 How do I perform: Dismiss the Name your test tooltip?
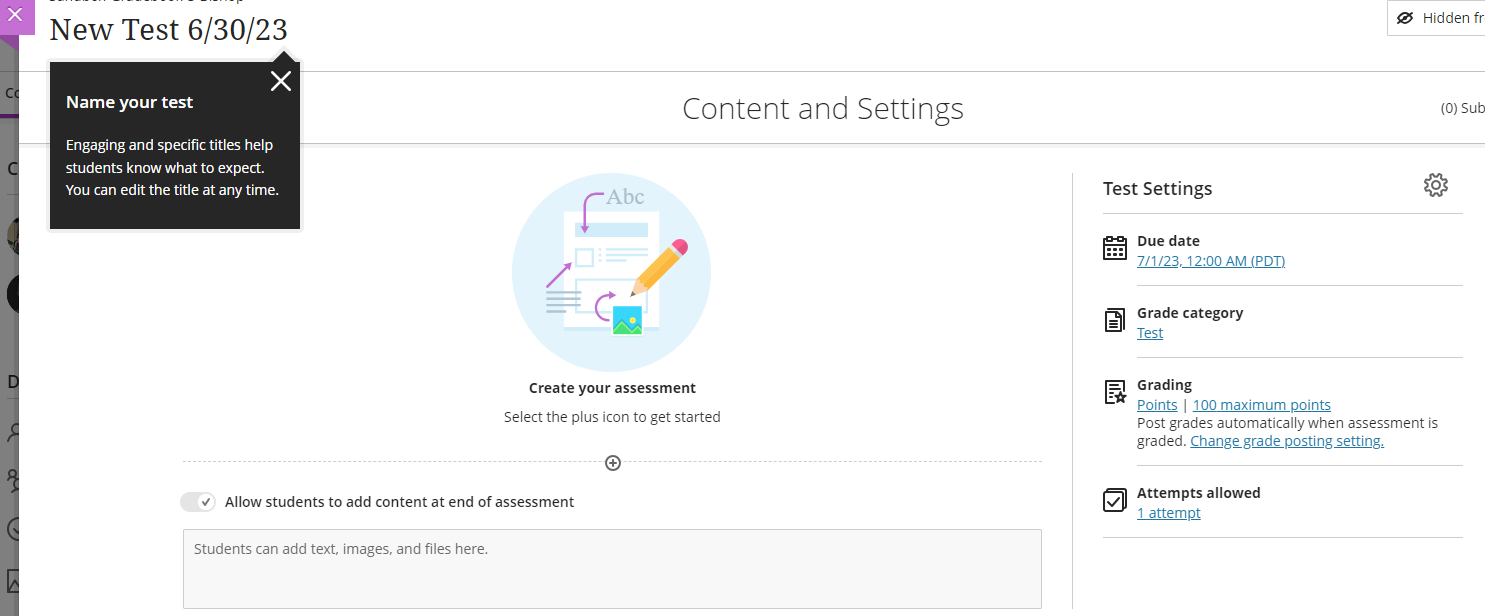[x=281, y=81]
